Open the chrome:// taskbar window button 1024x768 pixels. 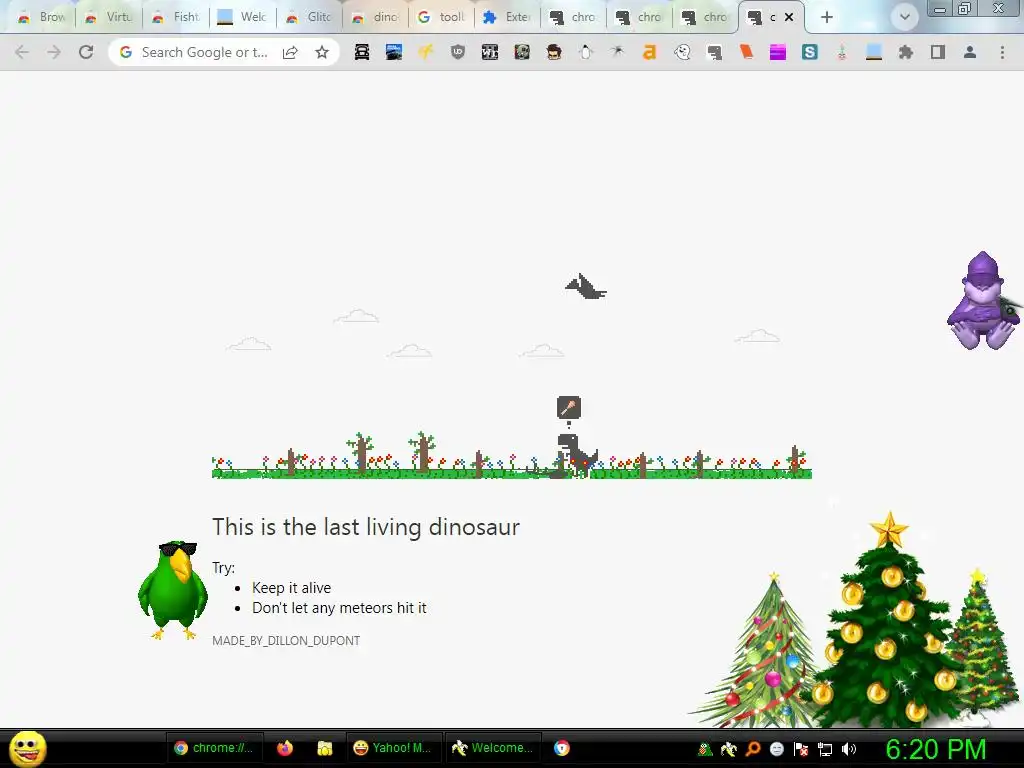(214, 748)
